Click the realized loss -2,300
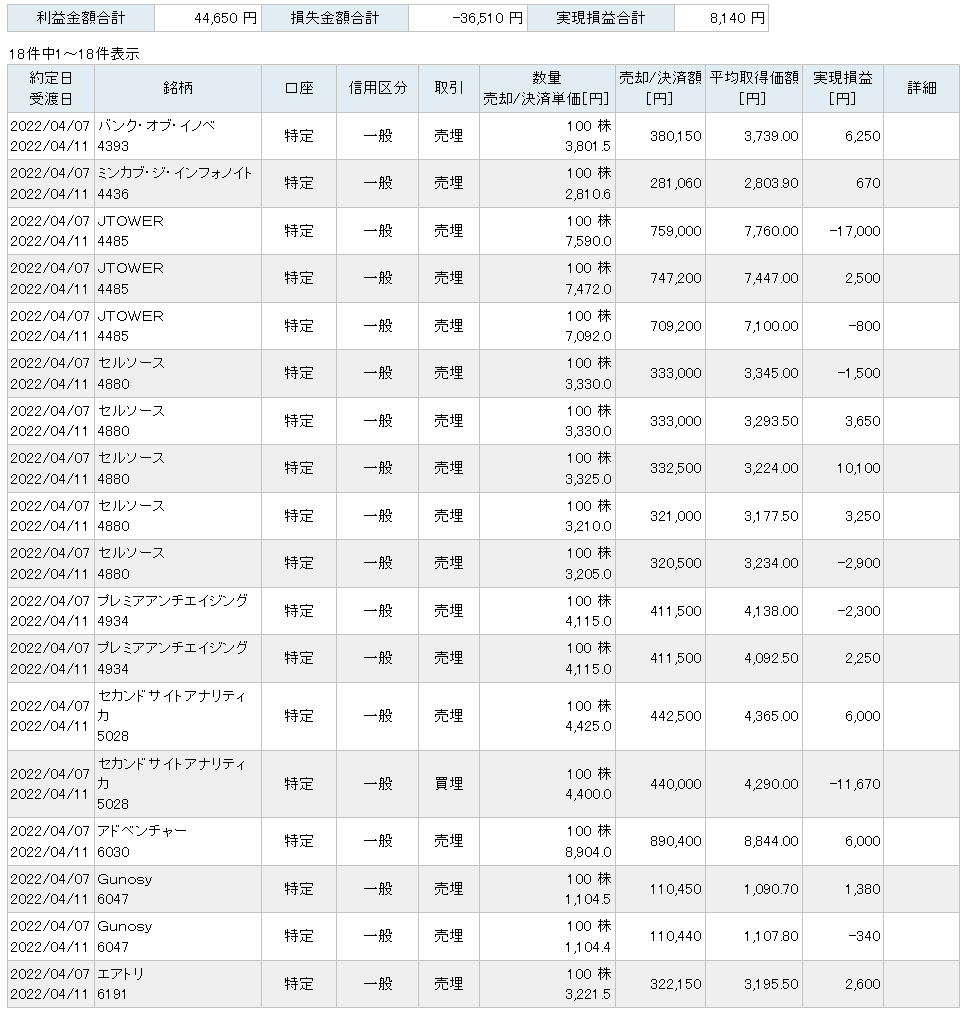This screenshot has height=1015, width=967. point(859,611)
